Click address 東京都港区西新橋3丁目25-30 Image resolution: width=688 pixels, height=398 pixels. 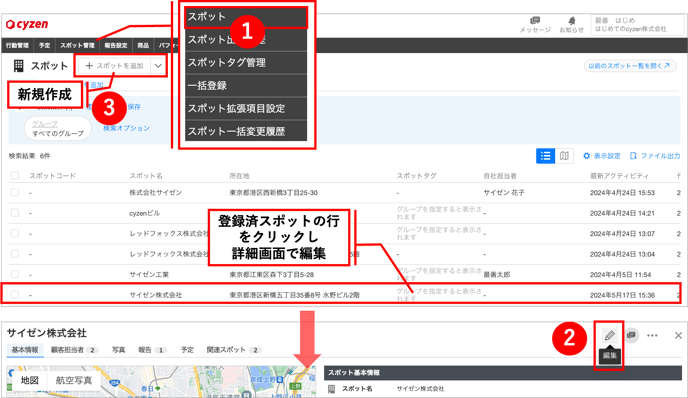pyautogui.click(x=273, y=192)
